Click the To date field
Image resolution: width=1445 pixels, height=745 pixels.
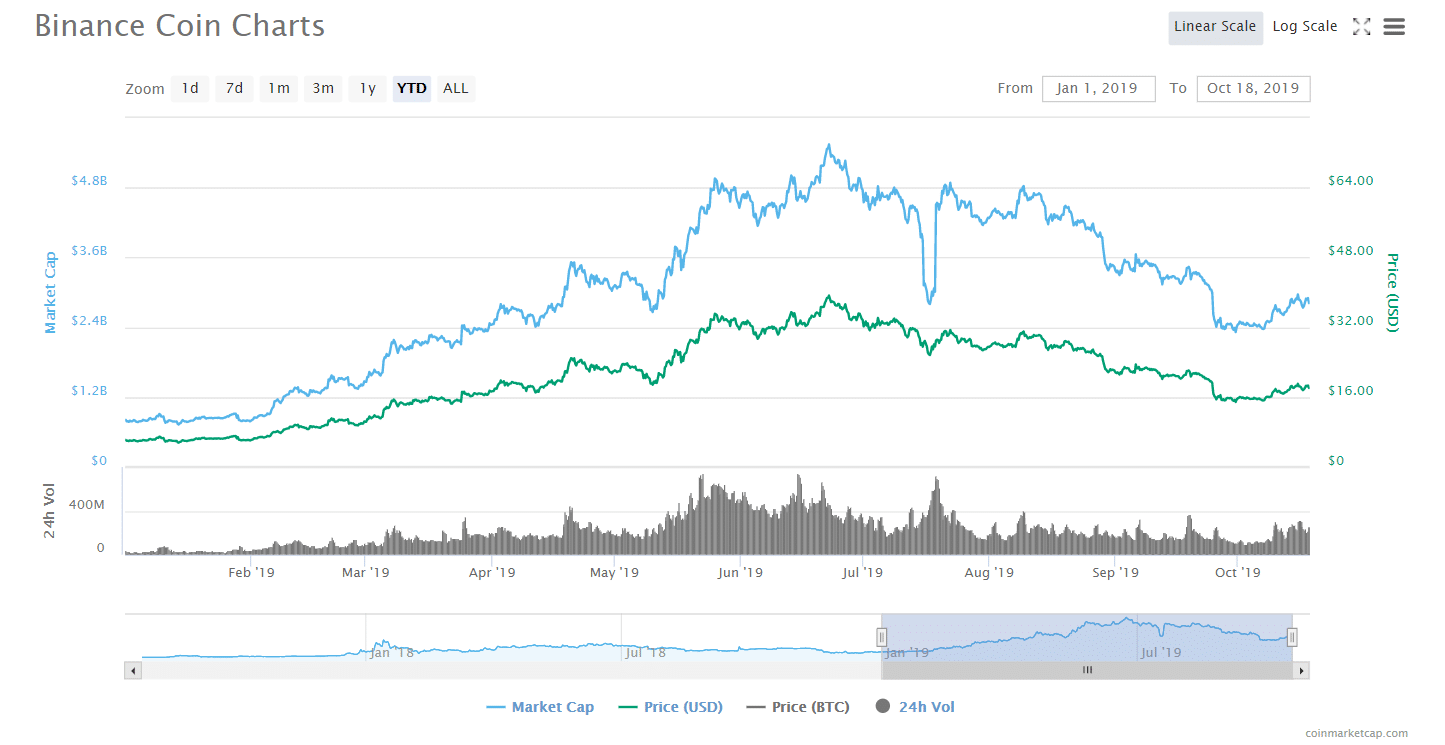point(1253,89)
